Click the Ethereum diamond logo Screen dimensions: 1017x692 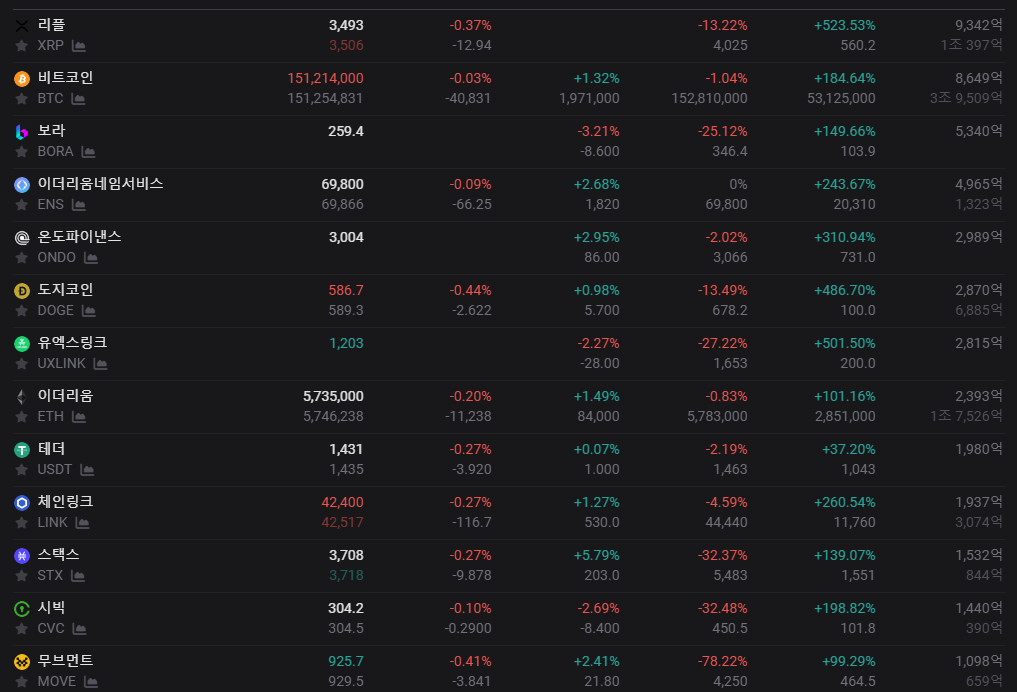pyautogui.click(x=22, y=397)
